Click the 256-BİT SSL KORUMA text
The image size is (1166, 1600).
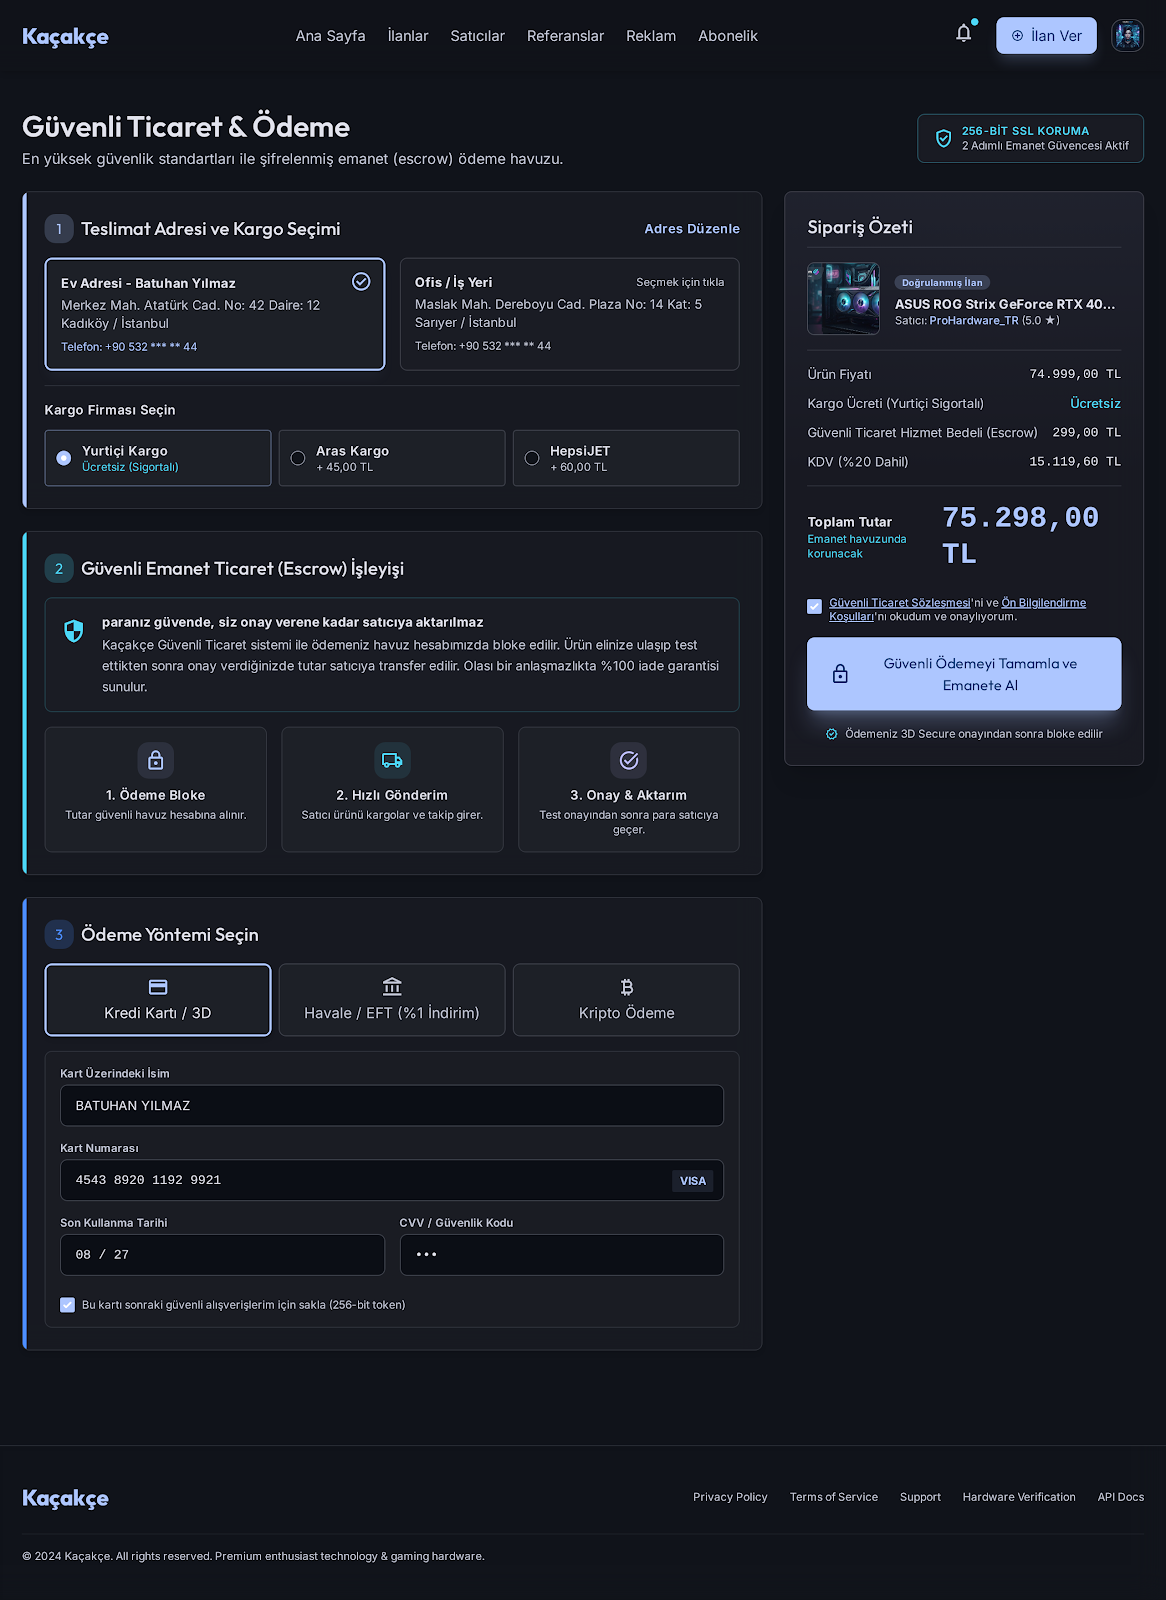pyautogui.click(x=1025, y=131)
